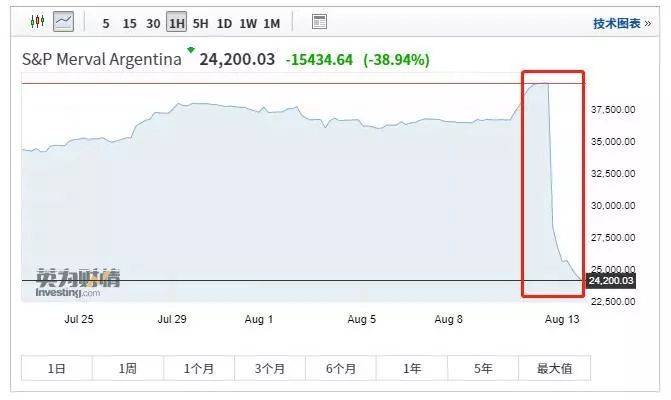Screen dimensions: 671x400
Task: Open the news overlay icon in toolbar
Action: pos(319,21)
